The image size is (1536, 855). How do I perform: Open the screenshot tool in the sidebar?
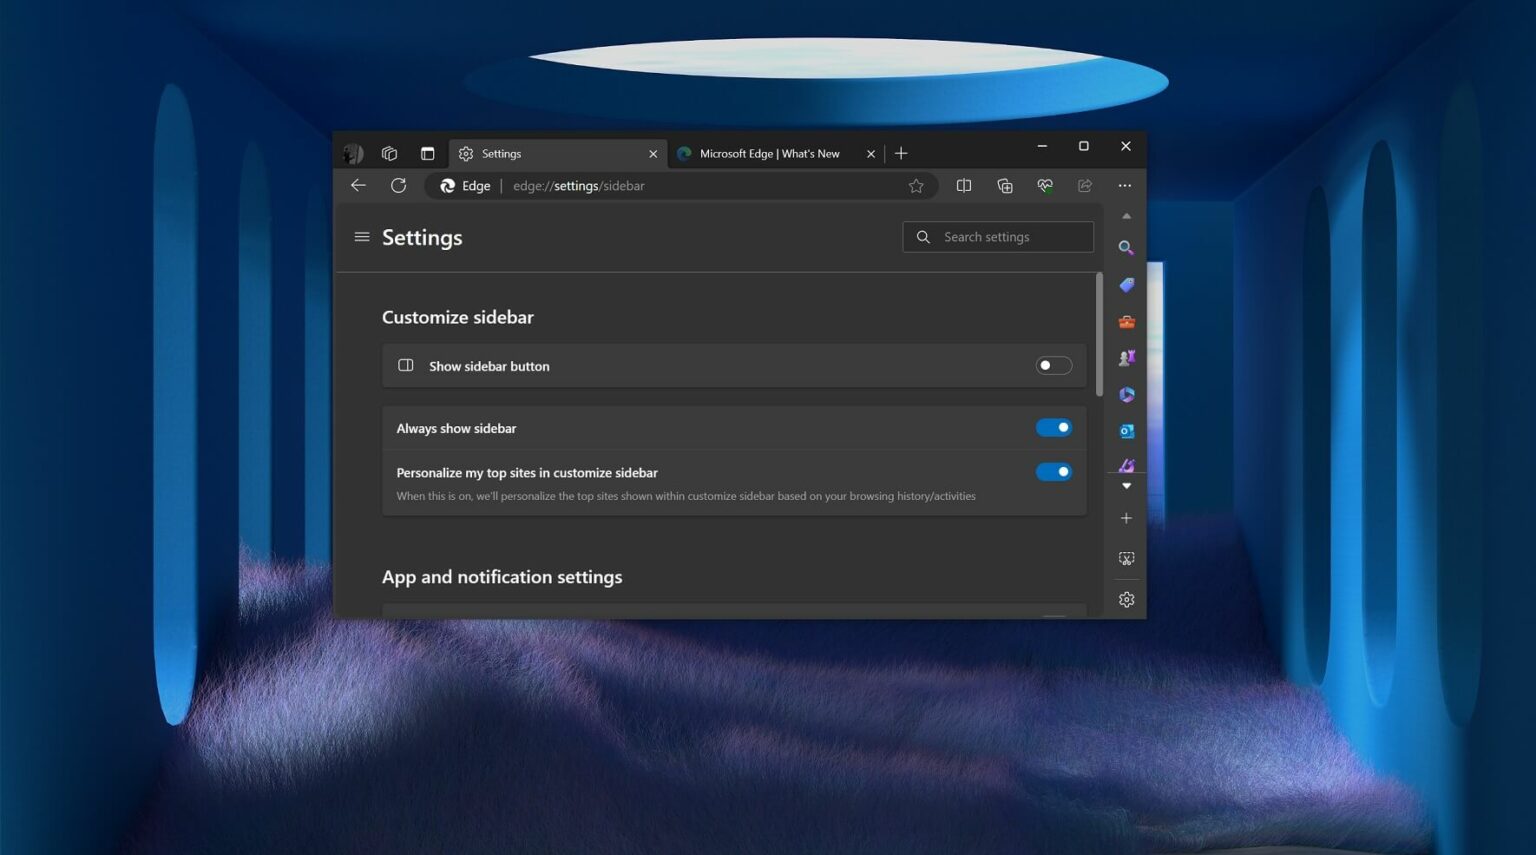(1126, 558)
